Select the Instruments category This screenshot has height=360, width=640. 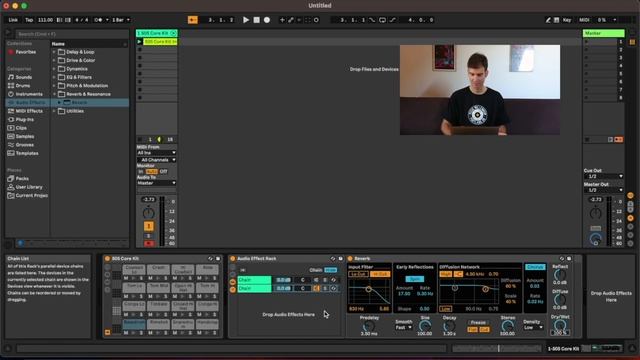(x=29, y=94)
